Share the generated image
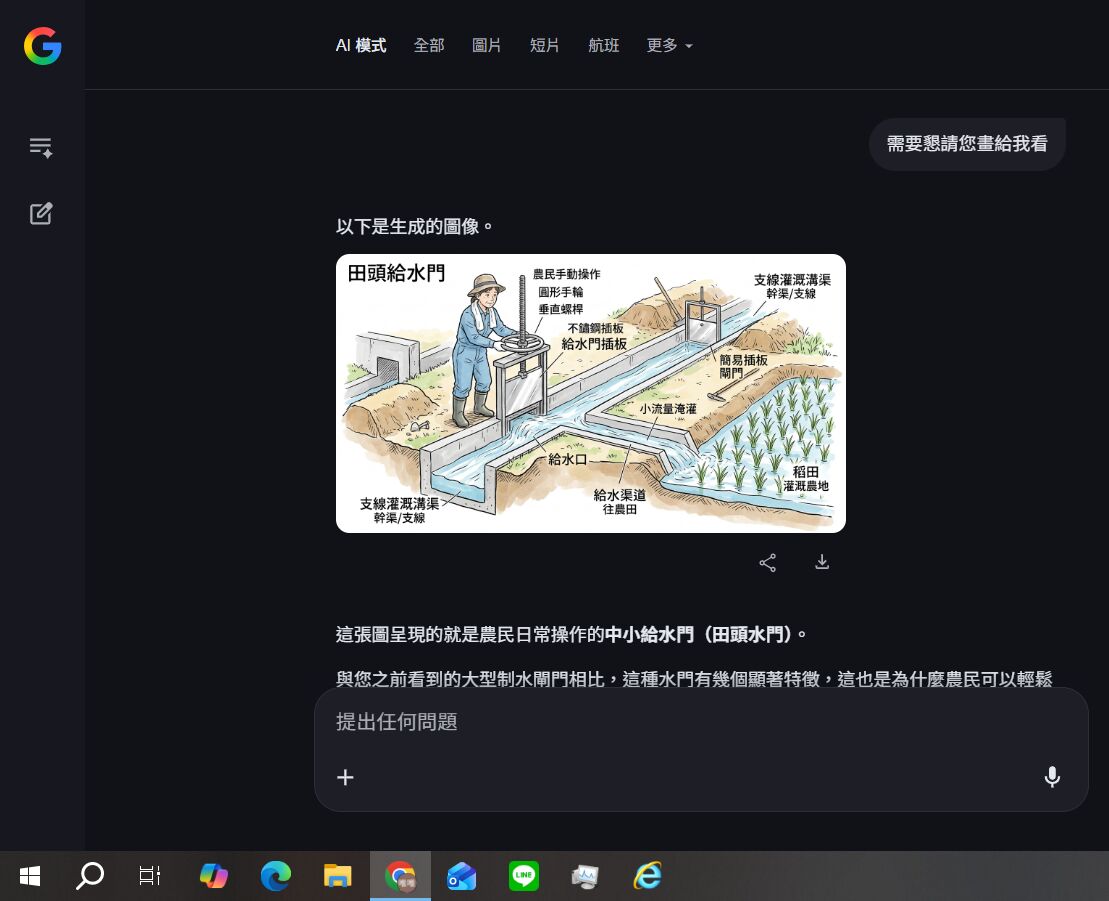This screenshot has width=1109, height=901. [767, 563]
